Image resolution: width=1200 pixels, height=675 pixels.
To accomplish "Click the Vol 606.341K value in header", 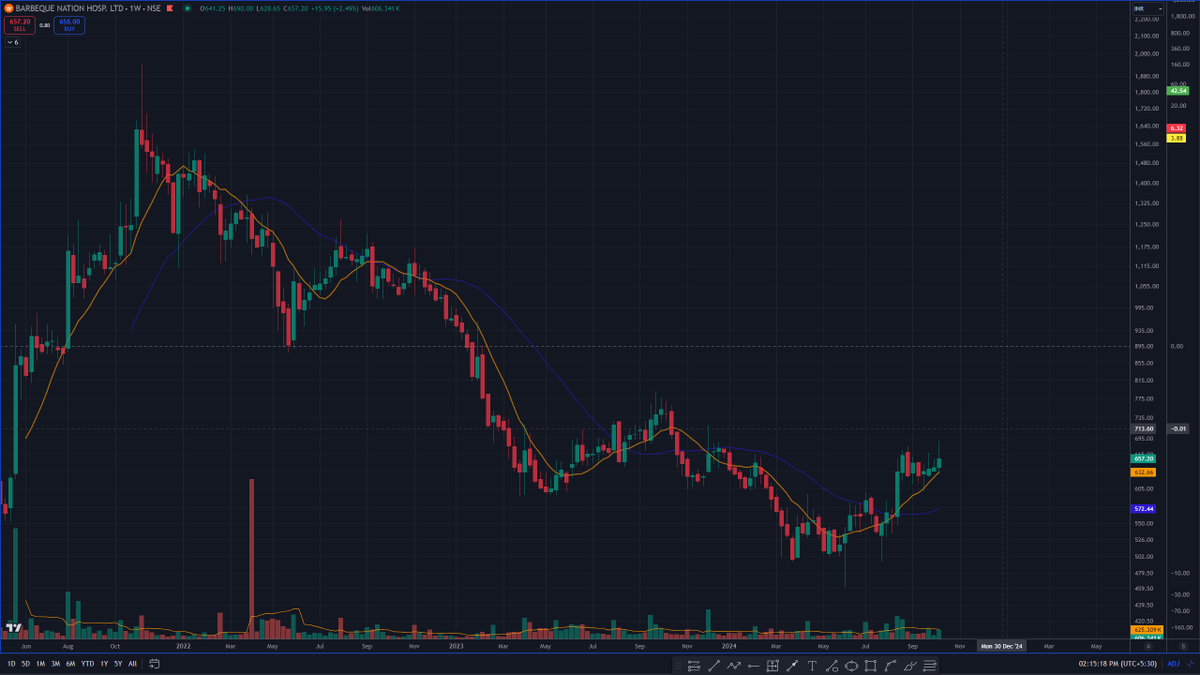I will click(x=380, y=8).
